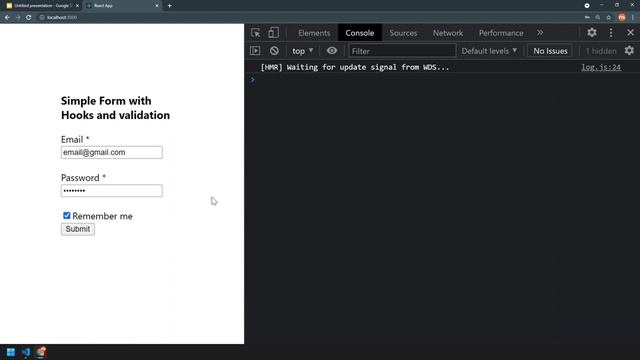Open saved password key icon
The width and height of the screenshot is (640, 360).
tap(587, 18)
